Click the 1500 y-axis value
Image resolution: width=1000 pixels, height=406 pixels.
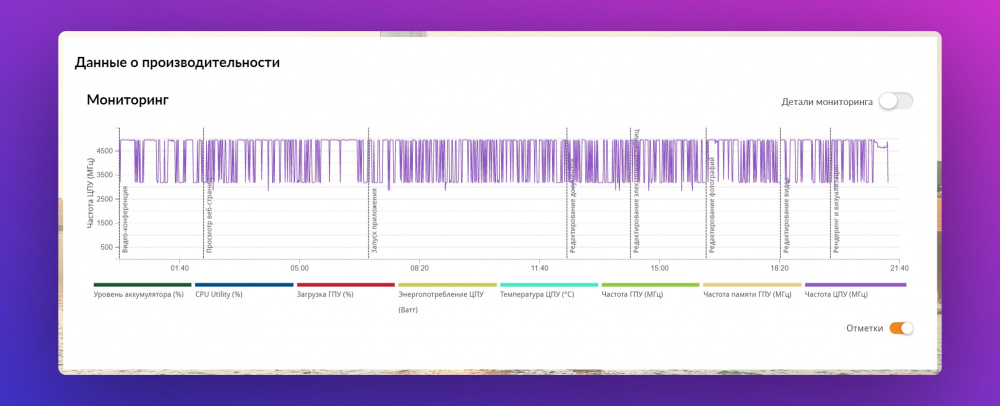[x=107, y=223]
